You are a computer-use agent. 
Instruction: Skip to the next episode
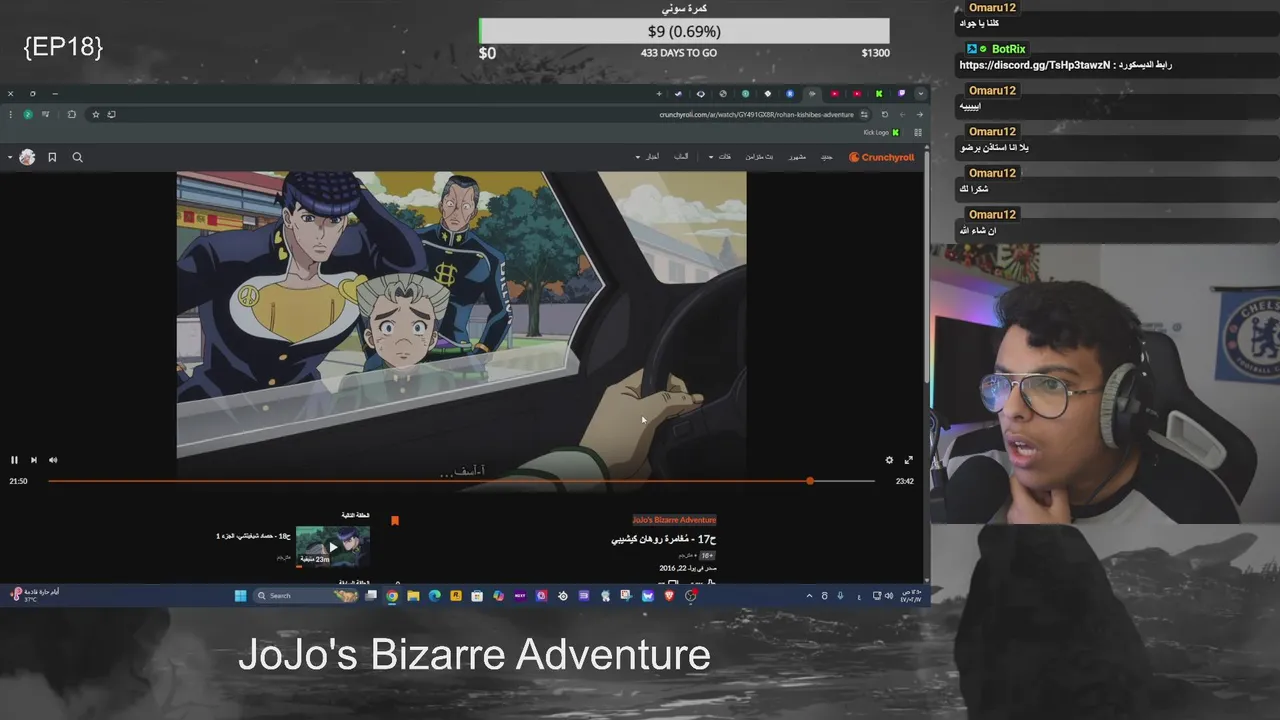point(33,460)
